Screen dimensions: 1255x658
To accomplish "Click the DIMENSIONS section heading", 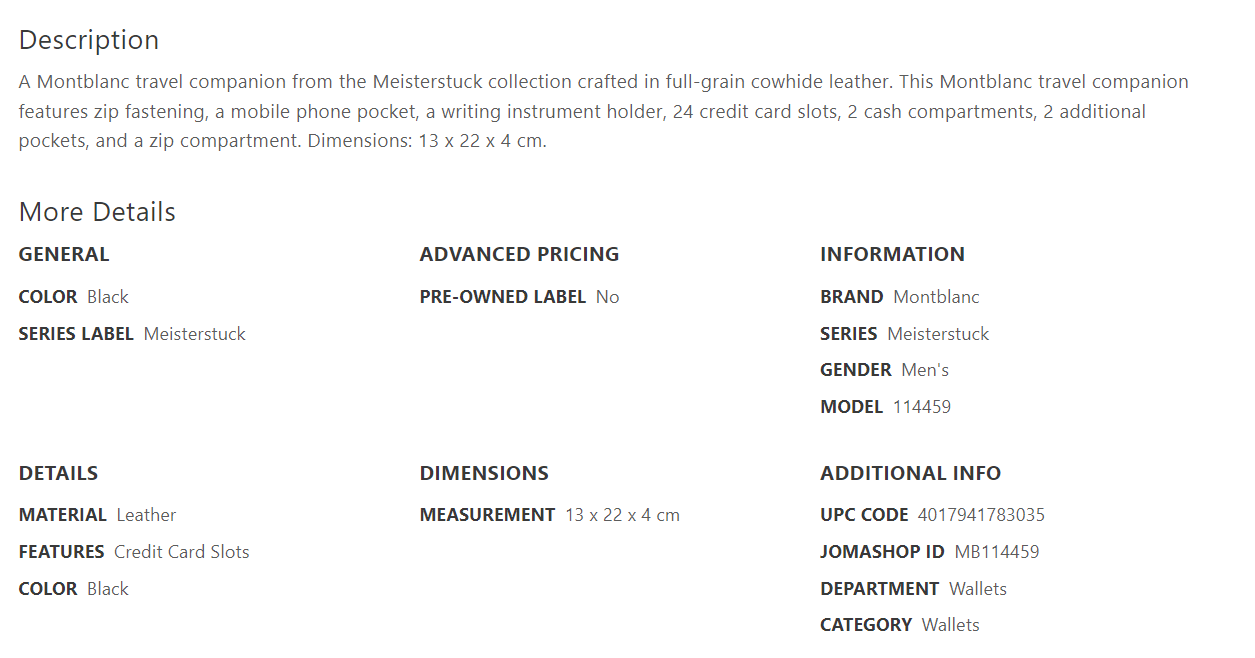I will (x=484, y=473).
